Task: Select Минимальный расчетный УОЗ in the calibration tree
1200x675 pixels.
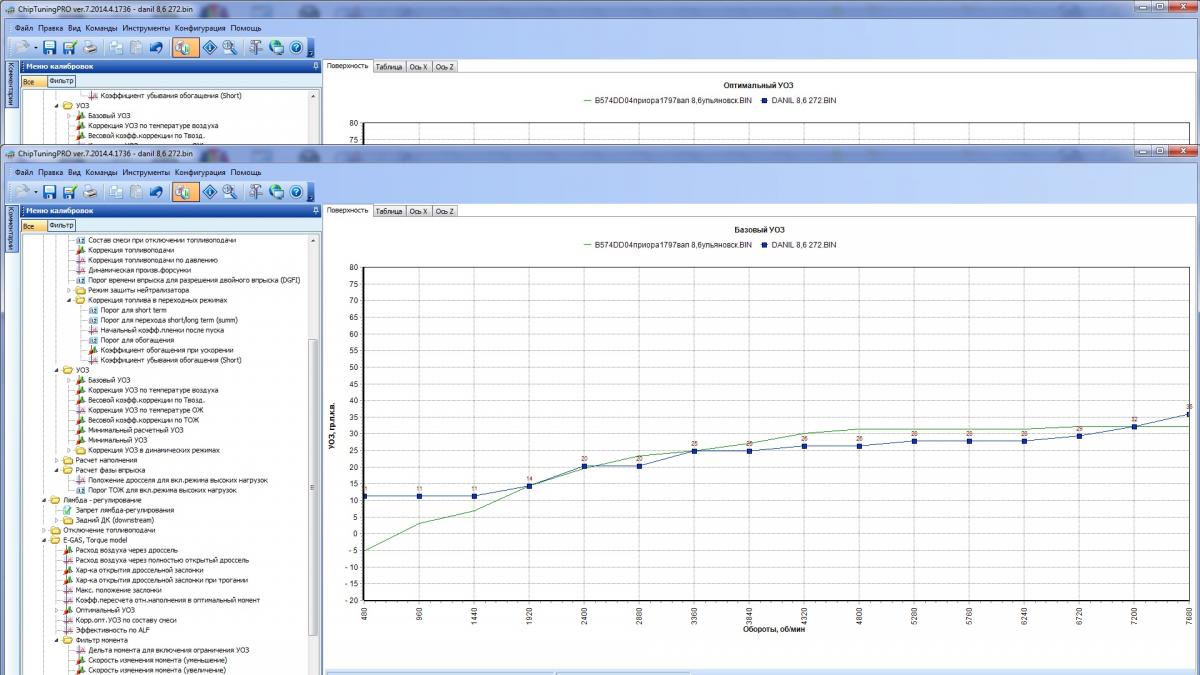Action: pos(136,430)
